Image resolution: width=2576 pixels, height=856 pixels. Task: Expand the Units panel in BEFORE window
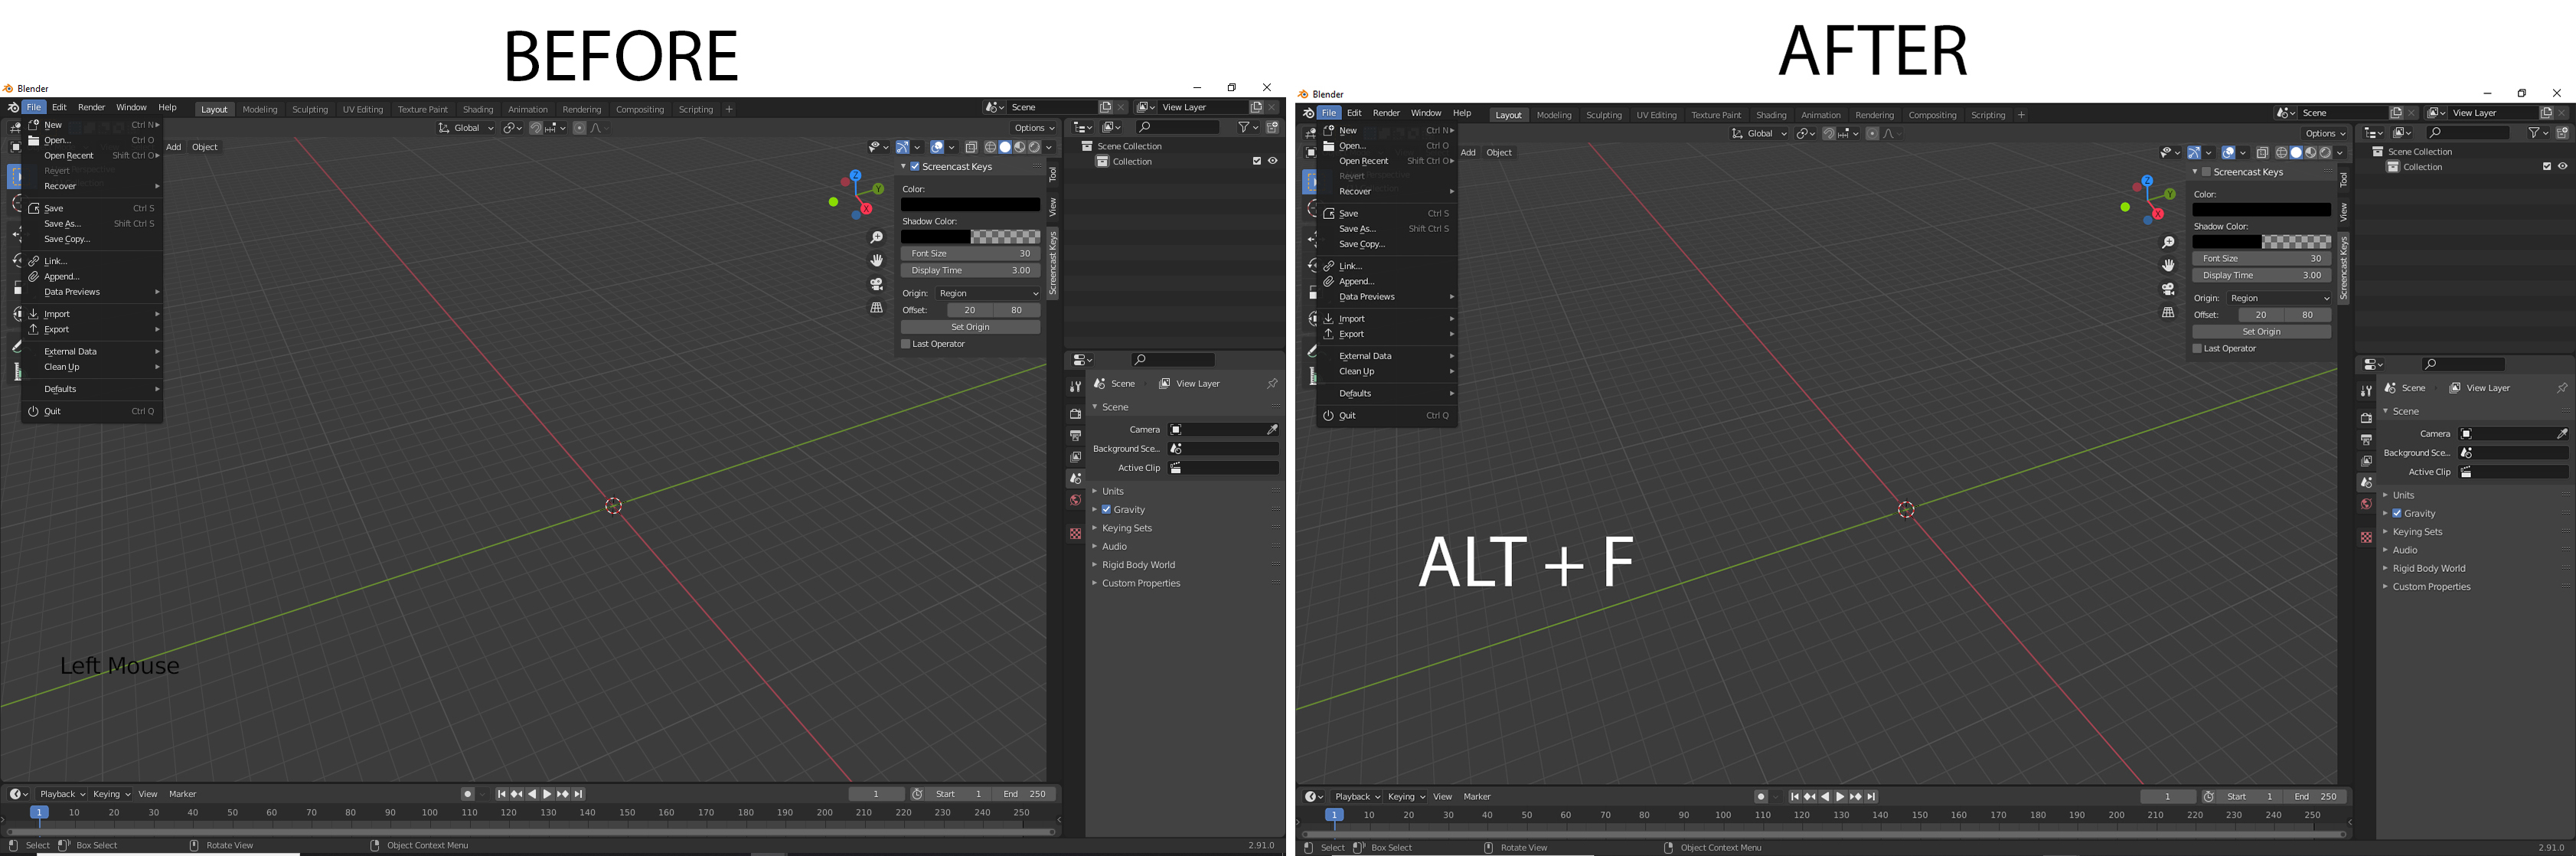tap(1113, 491)
